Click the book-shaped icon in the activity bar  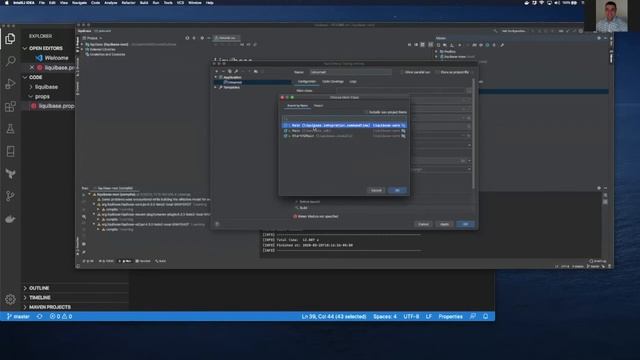tap(10, 151)
